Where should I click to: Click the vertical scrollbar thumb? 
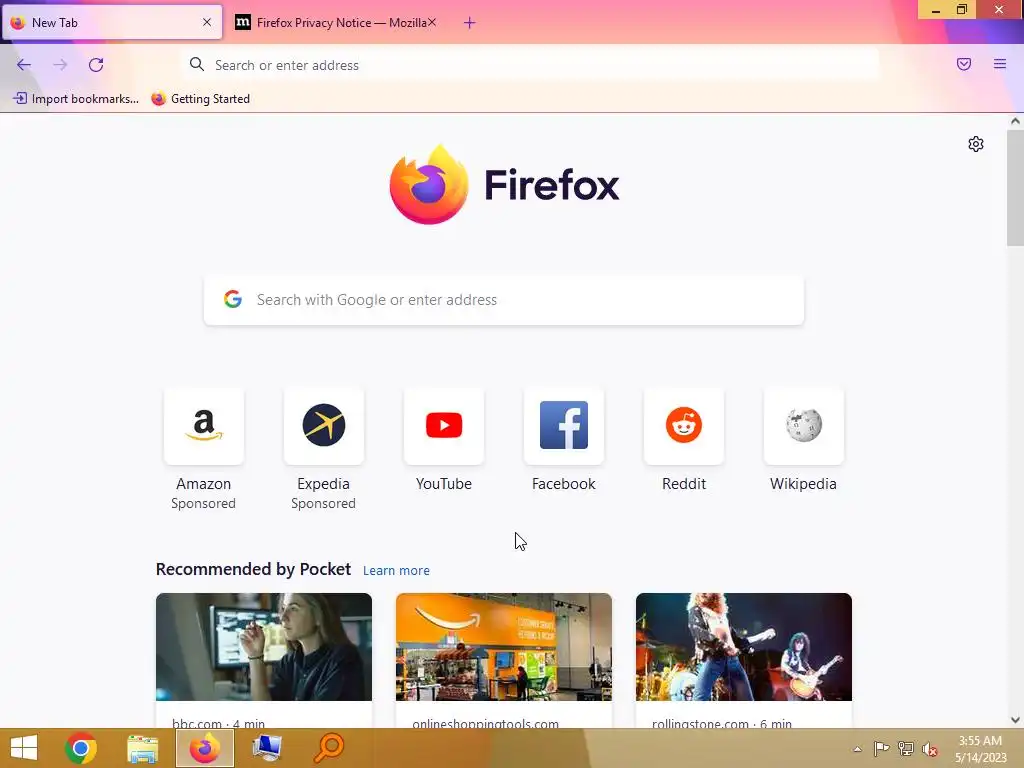pos(1015,187)
